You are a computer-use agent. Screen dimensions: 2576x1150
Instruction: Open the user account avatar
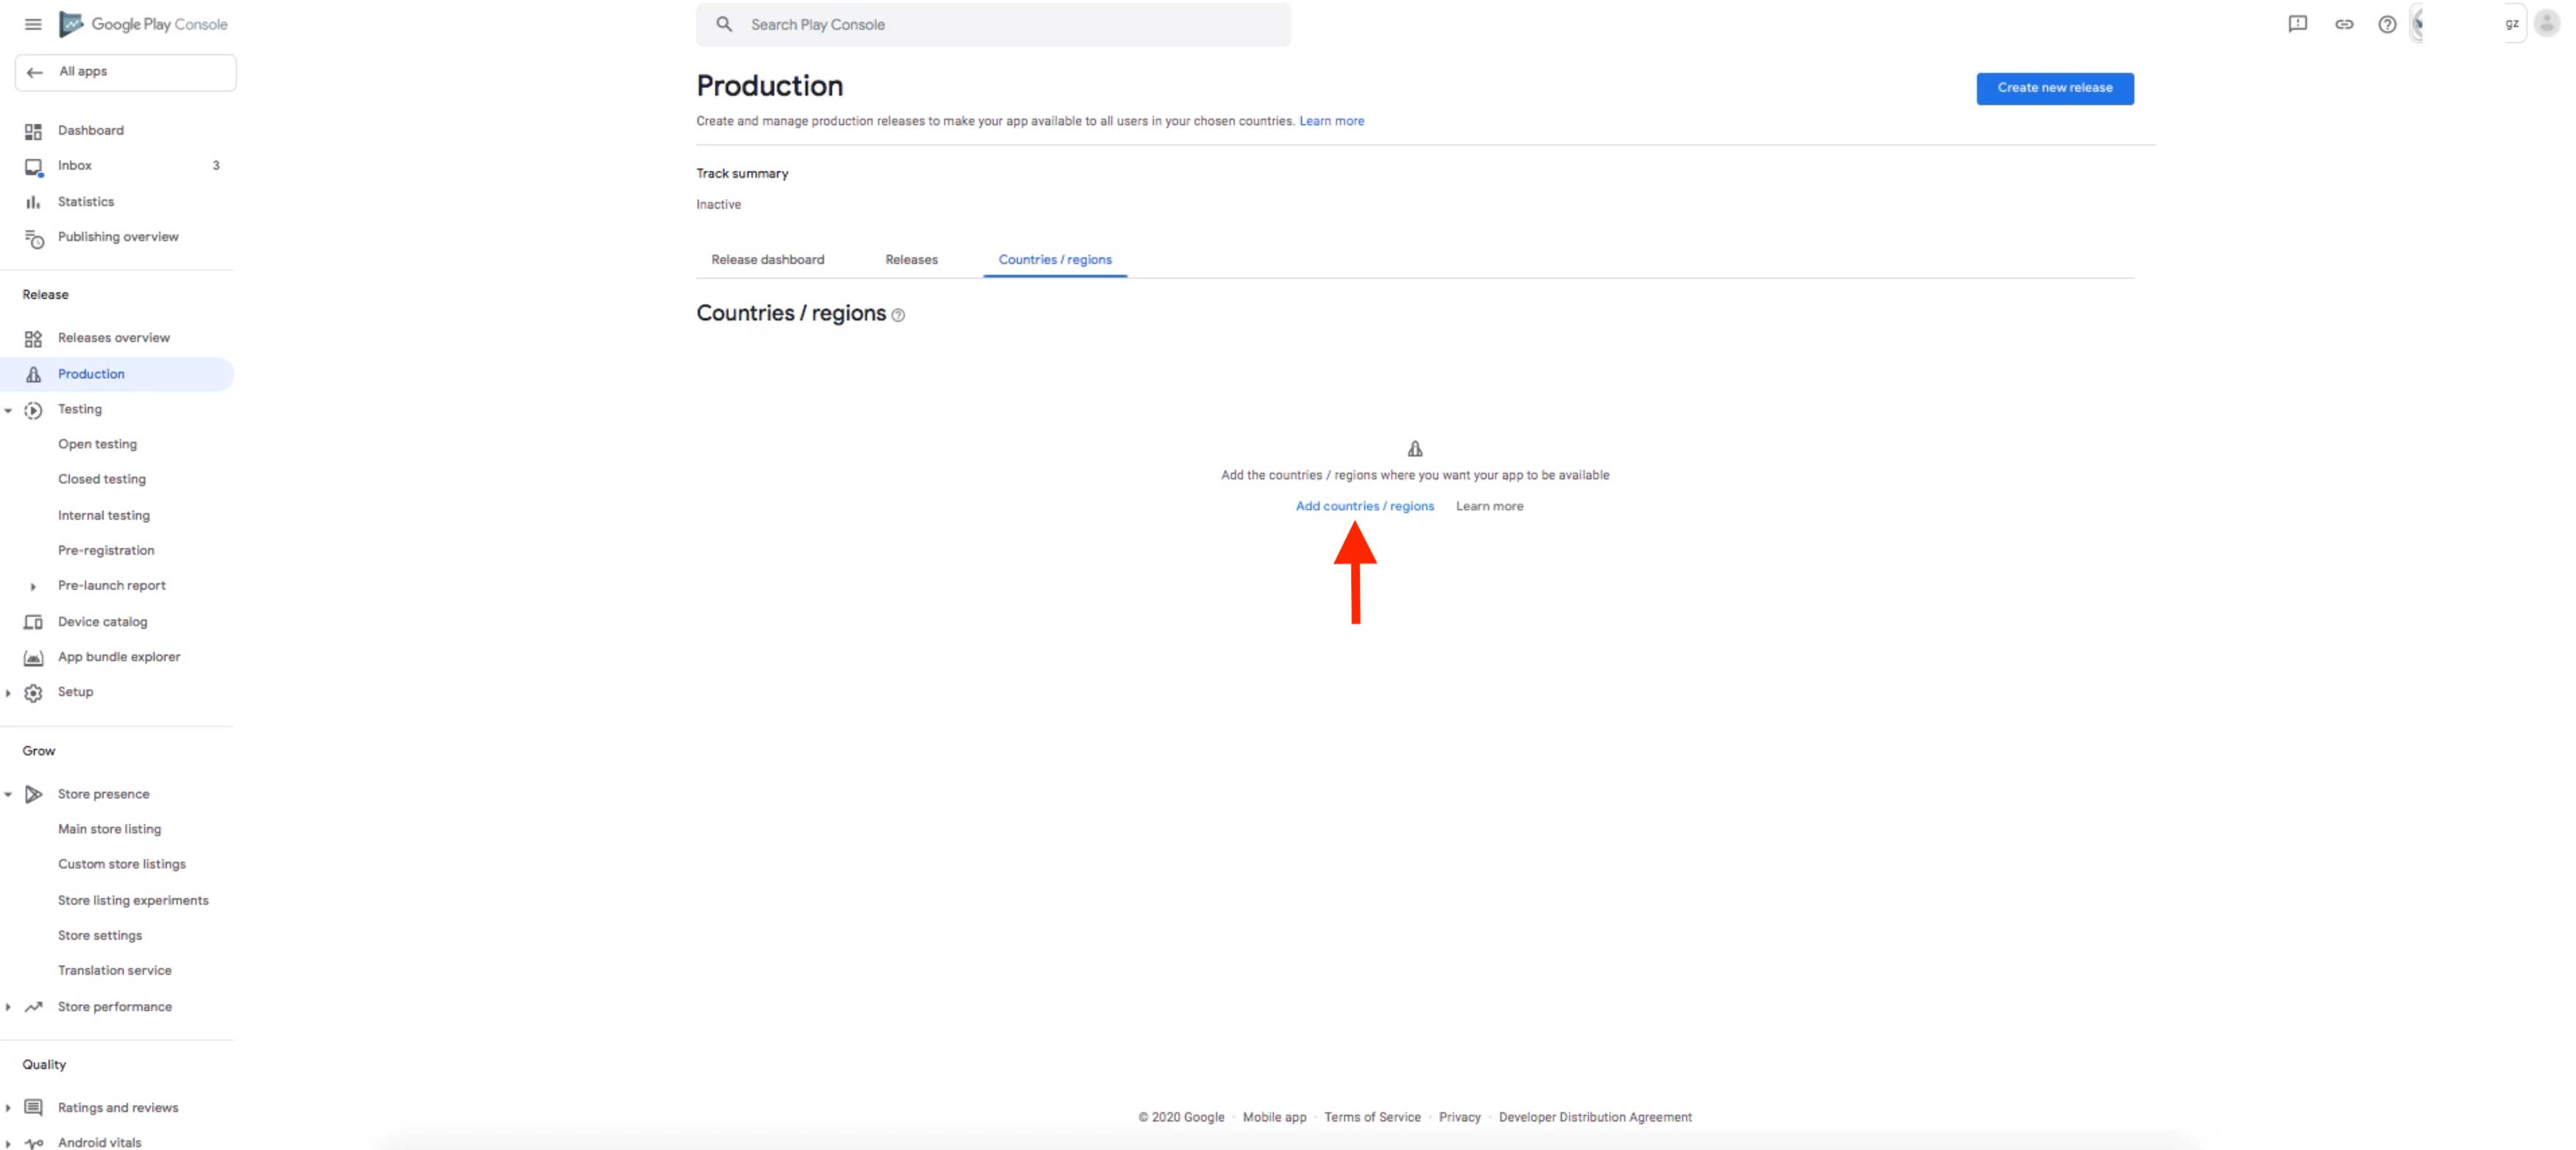pyautogui.click(x=2546, y=24)
